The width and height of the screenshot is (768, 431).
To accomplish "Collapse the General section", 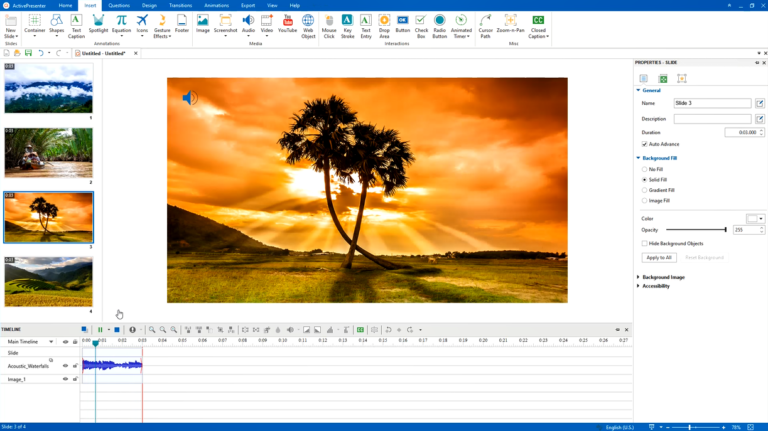I will pyautogui.click(x=638, y=90).
